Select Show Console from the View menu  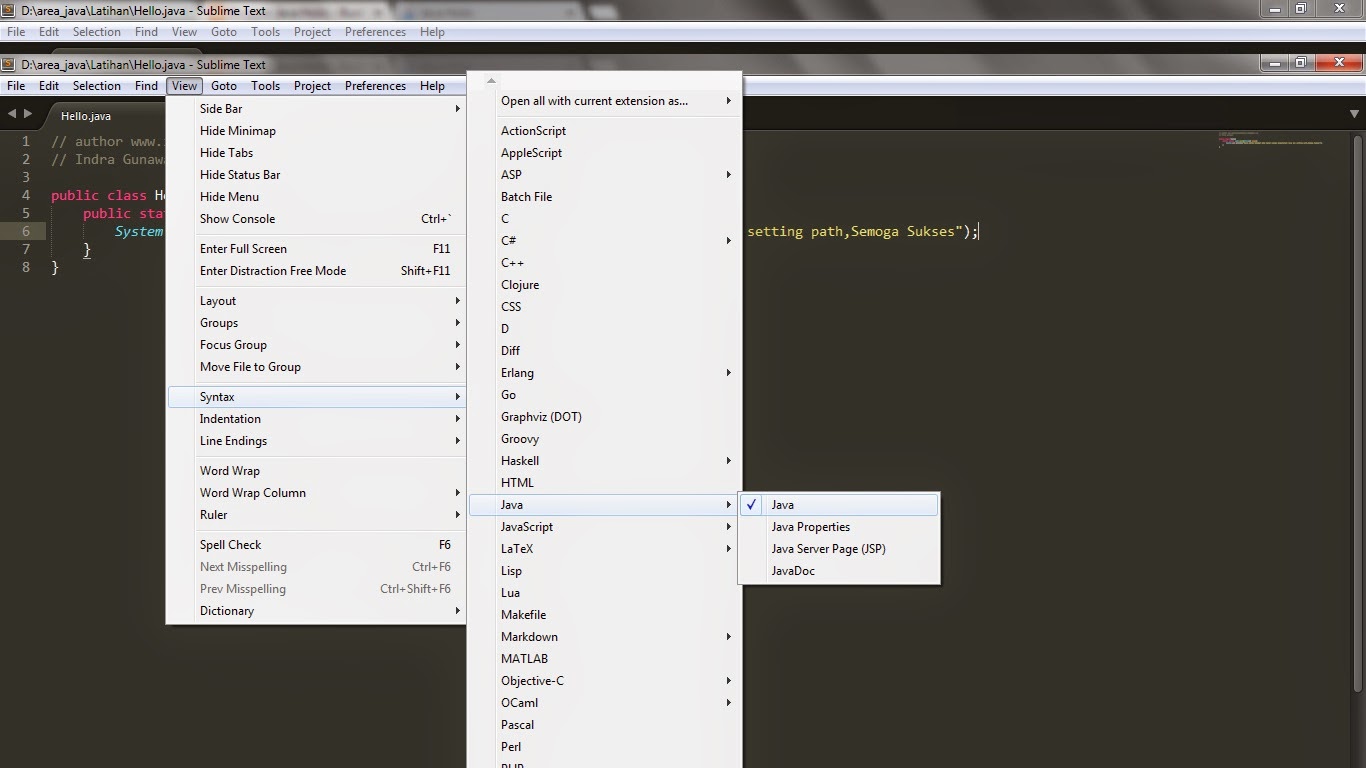pyautogui.click(x=238, y=219)
